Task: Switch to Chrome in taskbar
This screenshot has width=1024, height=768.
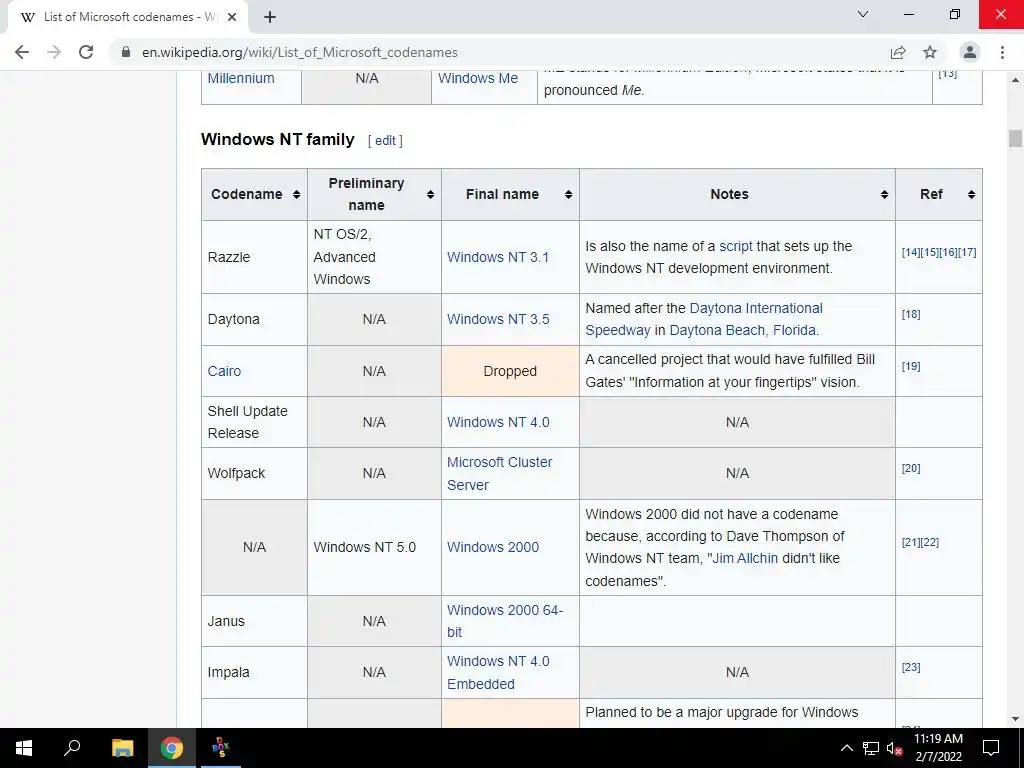Action: click(x=172, y=748)
